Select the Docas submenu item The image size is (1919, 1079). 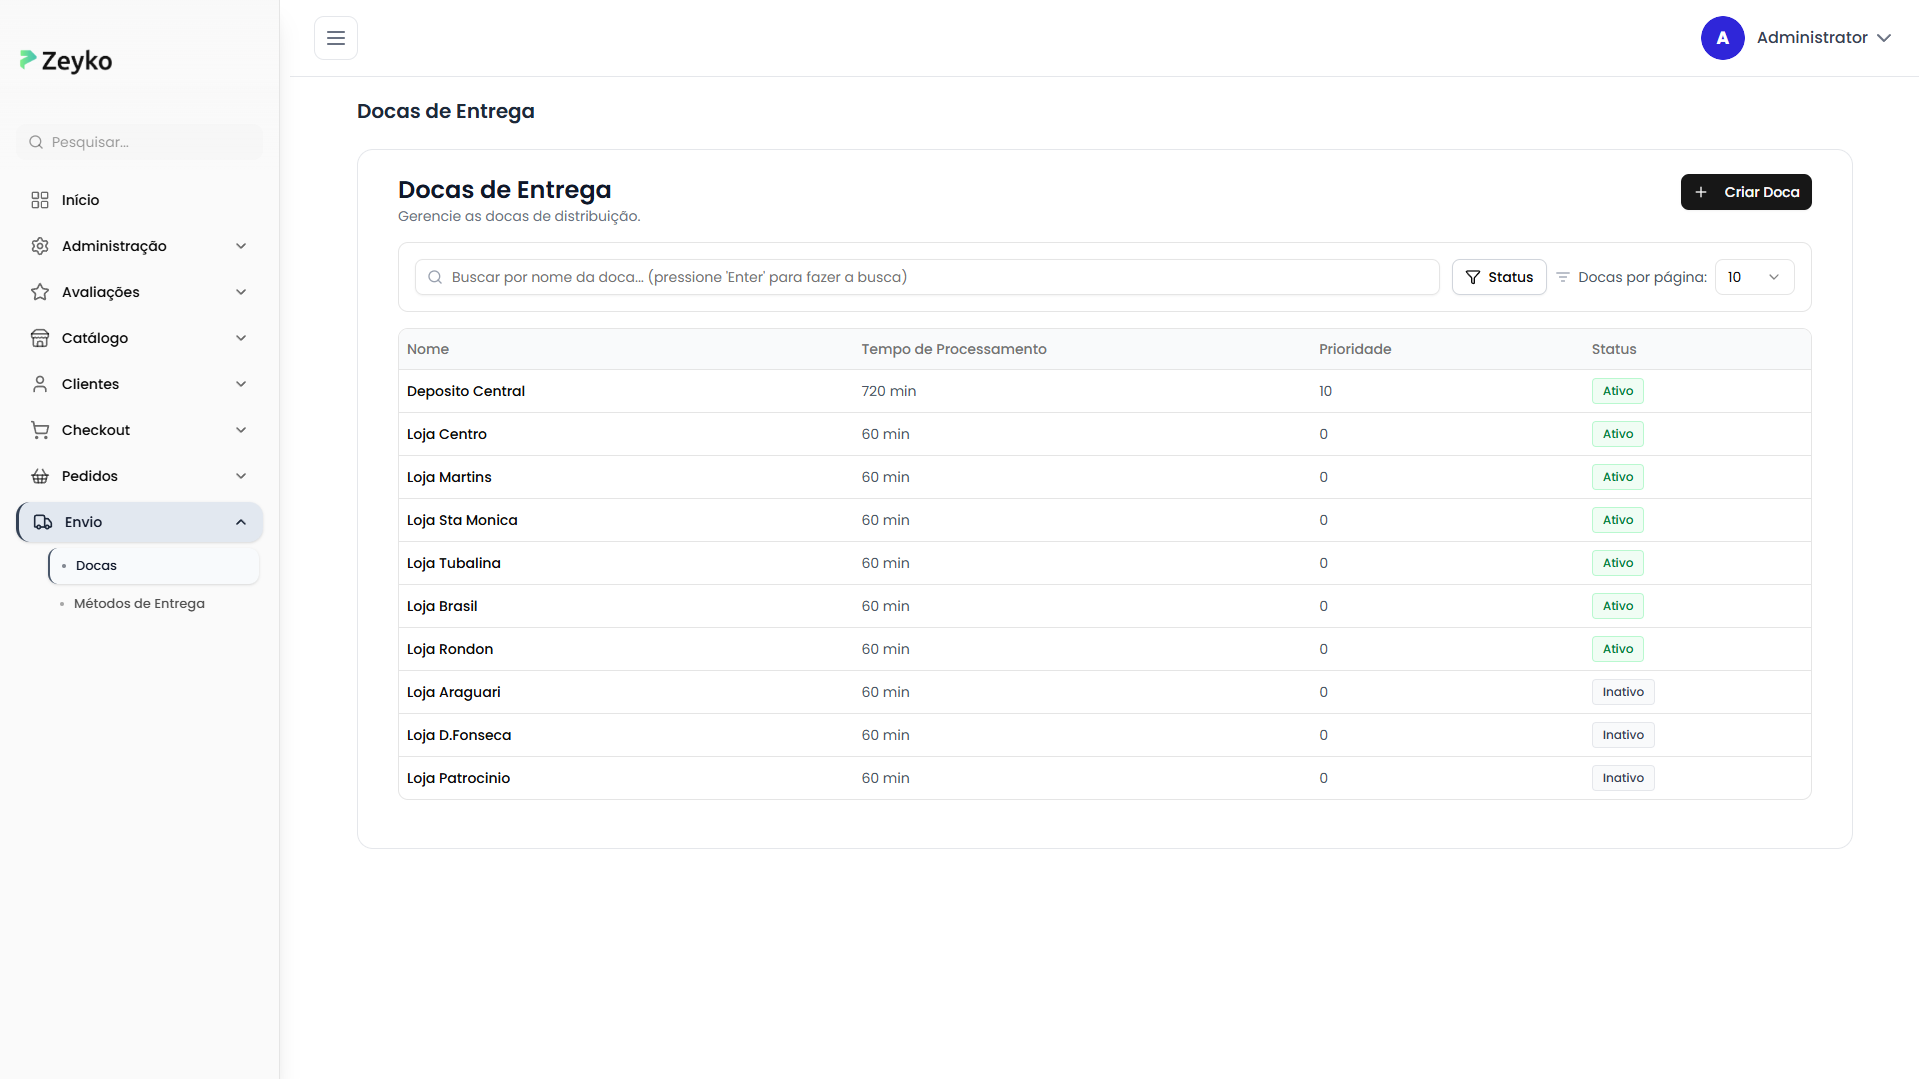tap(96, 566)
